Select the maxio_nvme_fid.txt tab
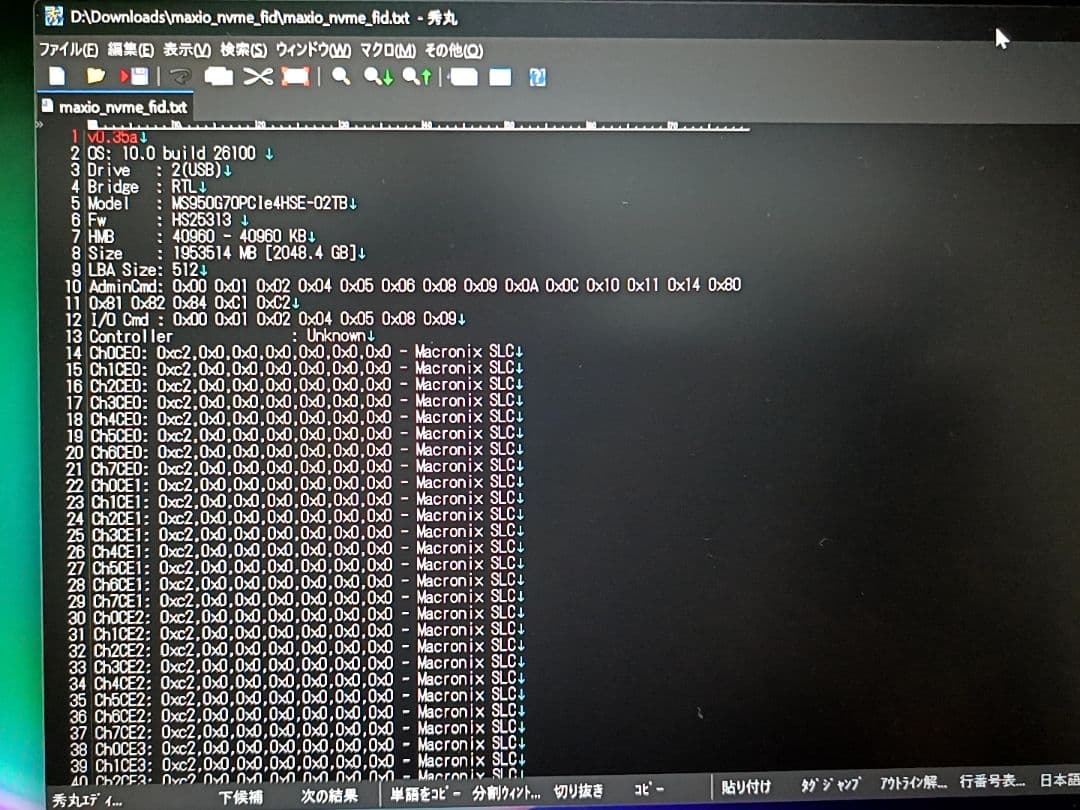The width and height of the screenshot is (1080, 810). tap(113, 106)
